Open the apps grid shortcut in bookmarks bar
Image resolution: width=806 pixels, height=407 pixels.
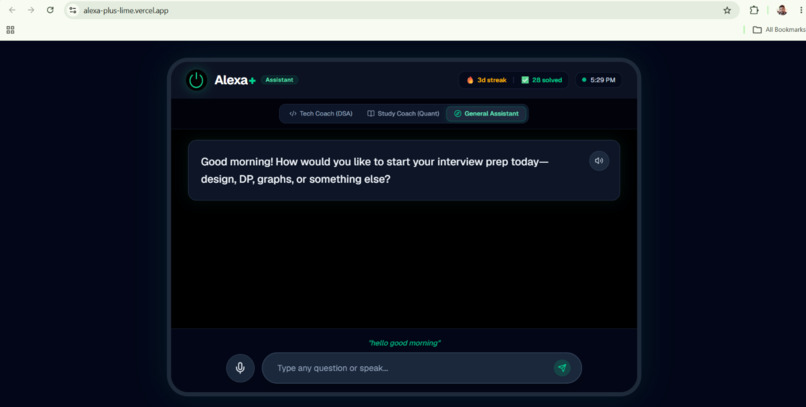pos(10,30)
